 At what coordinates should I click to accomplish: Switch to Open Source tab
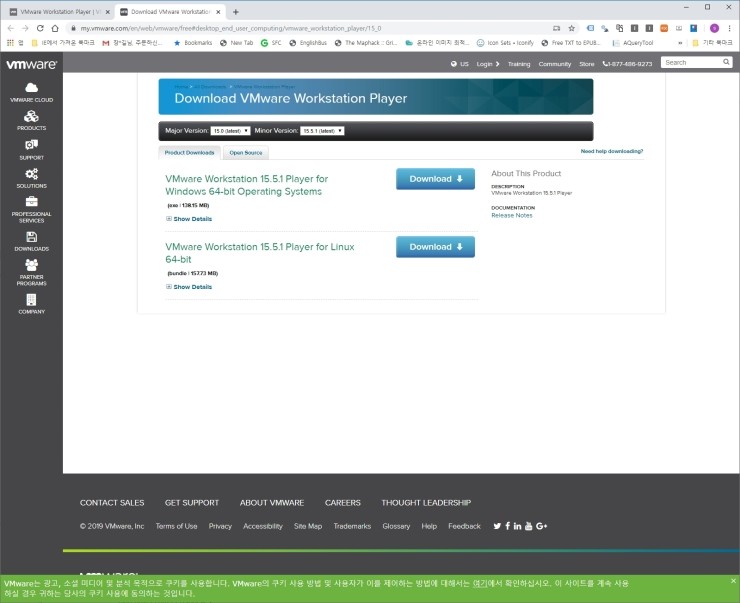[246, 153]
